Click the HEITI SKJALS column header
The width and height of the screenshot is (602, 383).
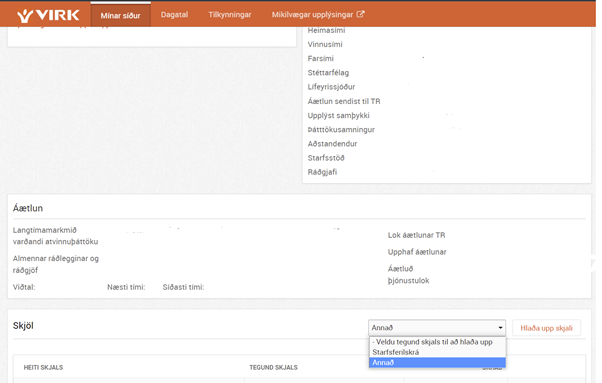tap(43, 368)
